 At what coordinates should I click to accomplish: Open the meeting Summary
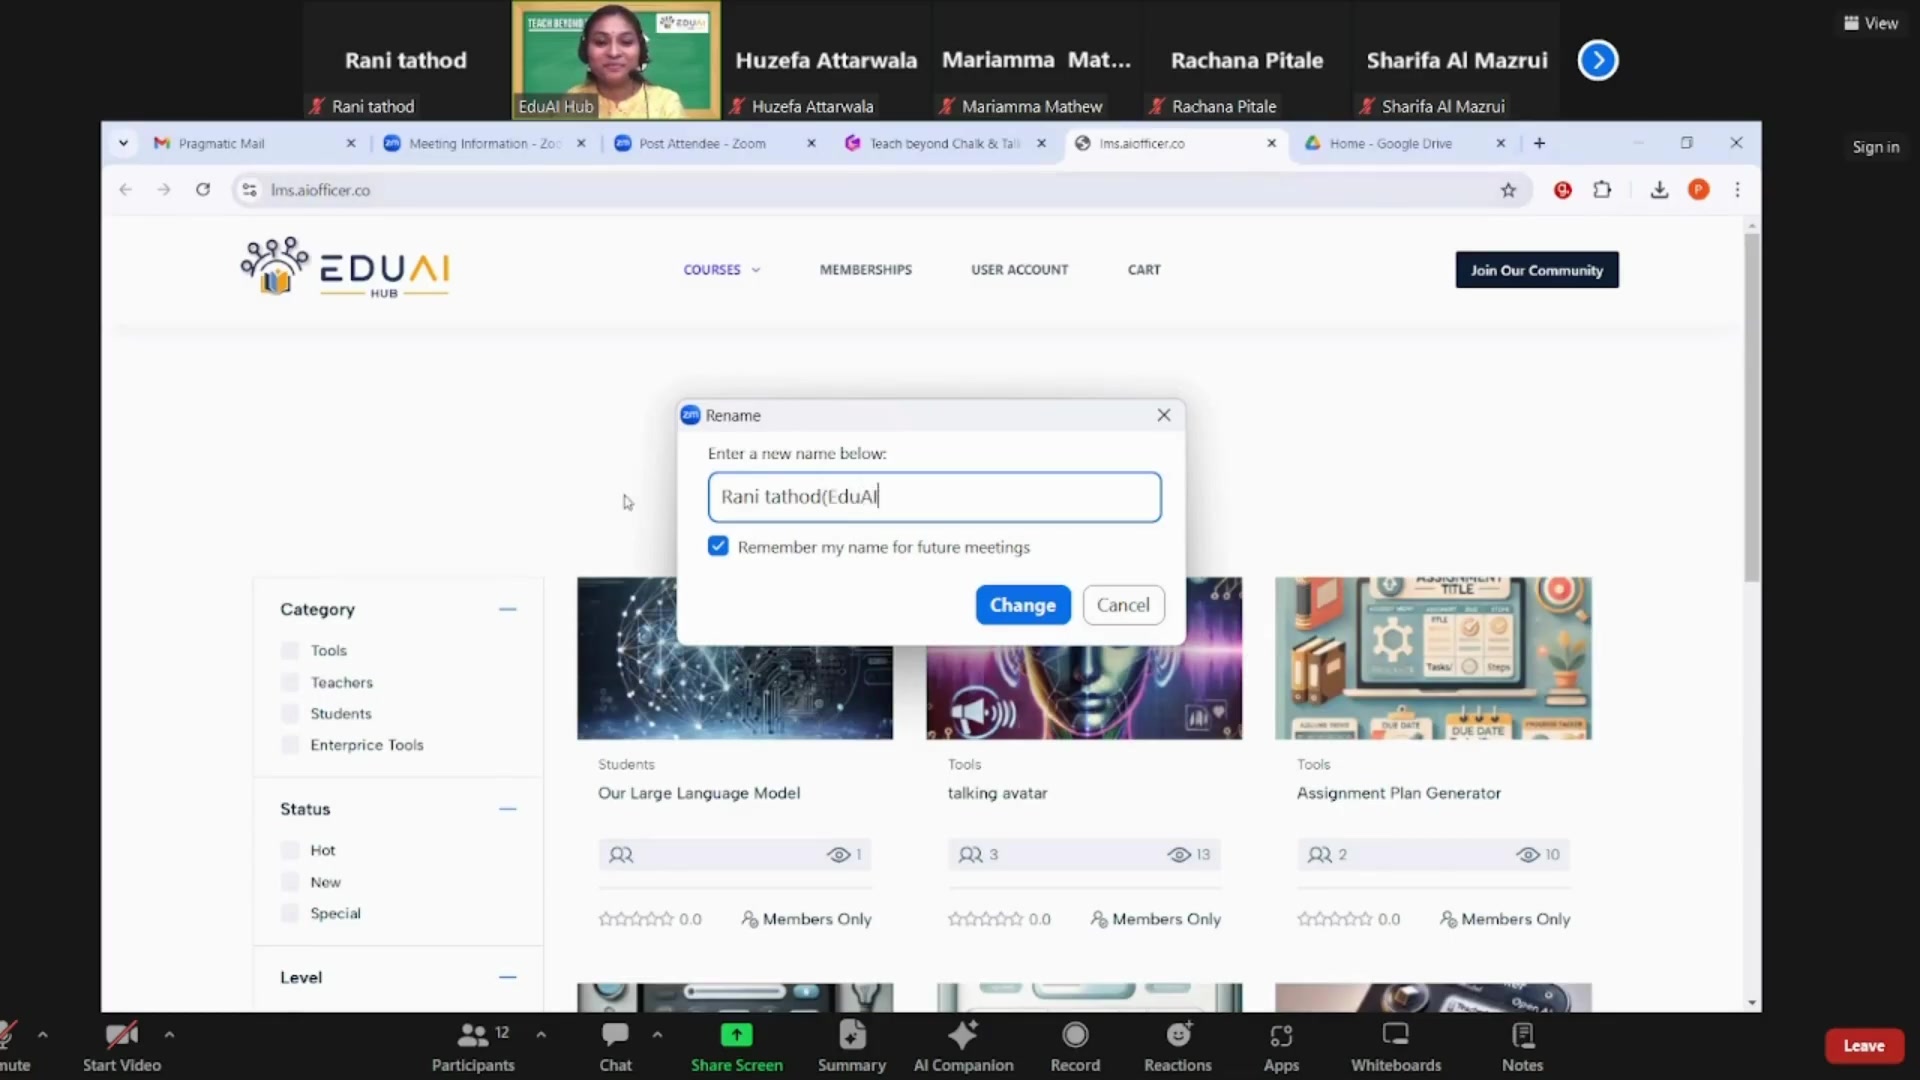click(851, 1046)
